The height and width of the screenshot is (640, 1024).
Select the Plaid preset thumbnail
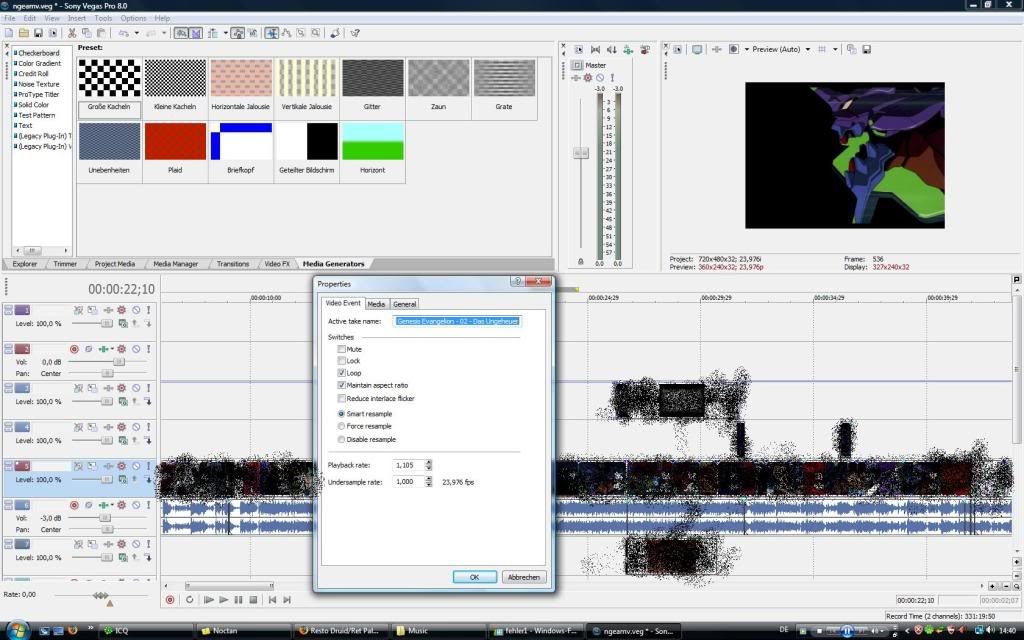point(175,142)
